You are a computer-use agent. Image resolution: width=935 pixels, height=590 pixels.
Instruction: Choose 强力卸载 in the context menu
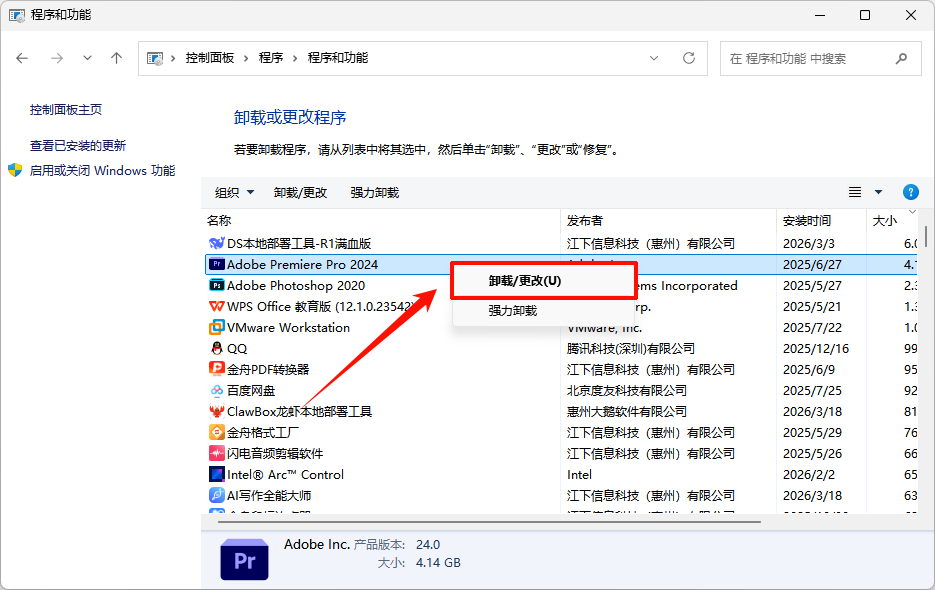pyautogui.click(x=513, y=311)
